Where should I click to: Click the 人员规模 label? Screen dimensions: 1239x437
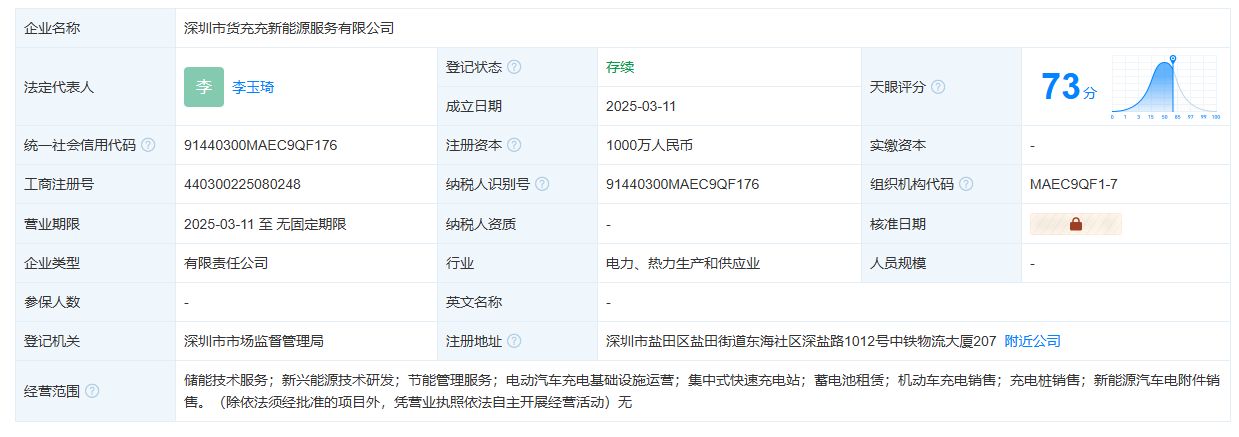[x=898, y=263]
